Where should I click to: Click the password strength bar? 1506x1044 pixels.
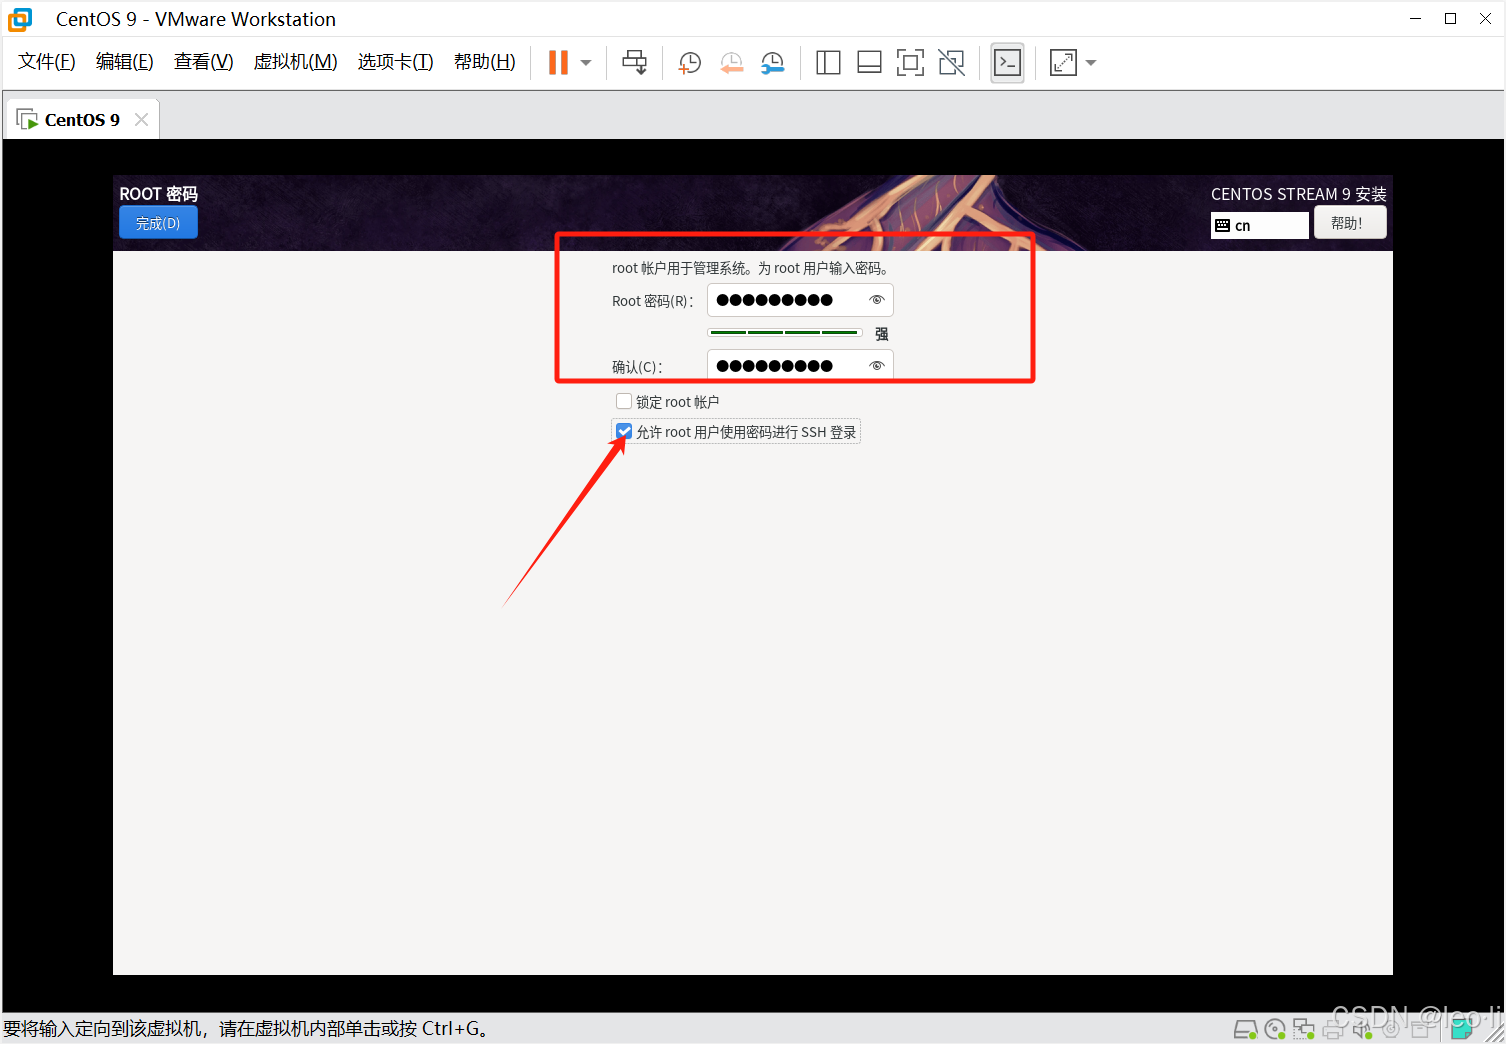click(785, 332)
